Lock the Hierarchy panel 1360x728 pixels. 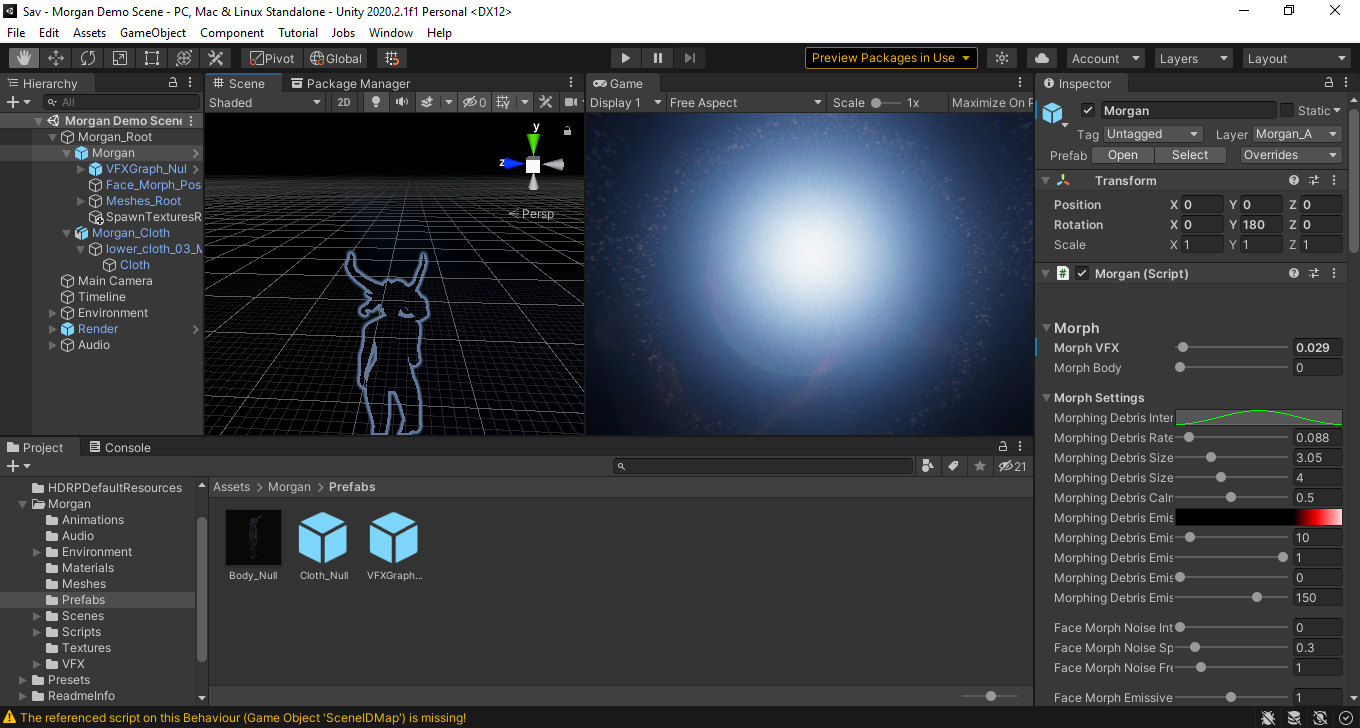coord(173,83)
